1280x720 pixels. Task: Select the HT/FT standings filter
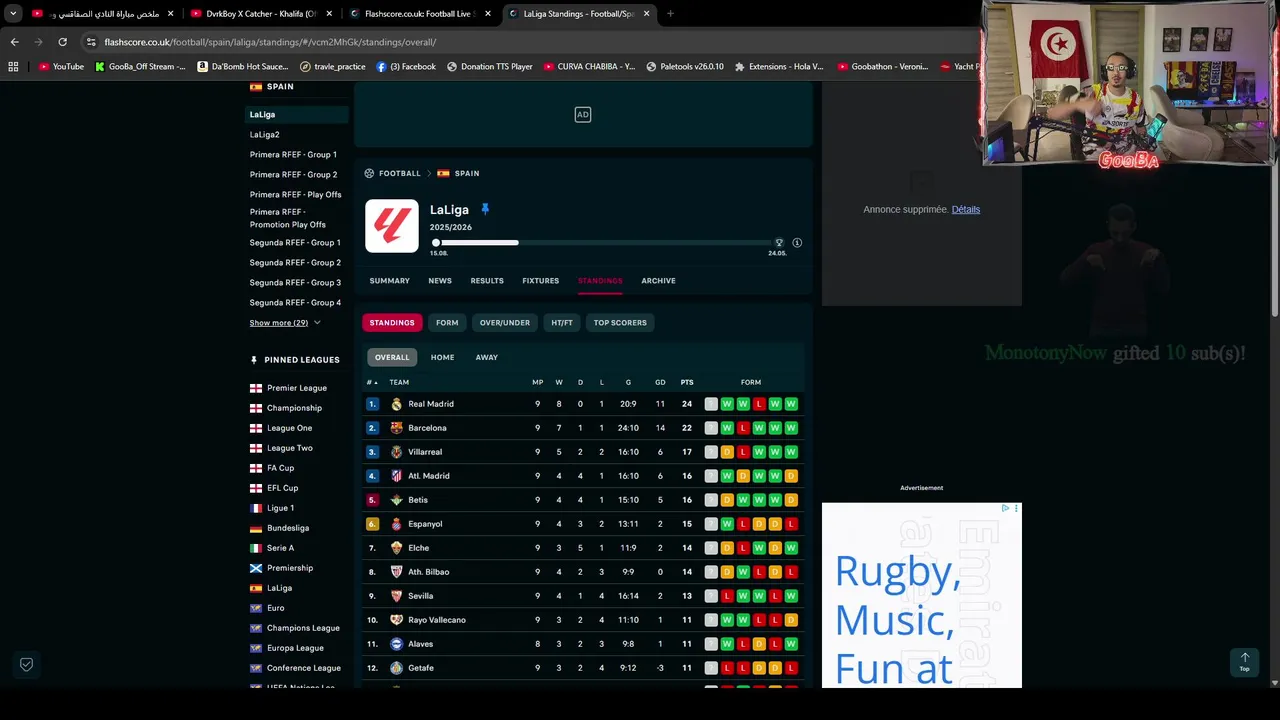click(562, 323)
